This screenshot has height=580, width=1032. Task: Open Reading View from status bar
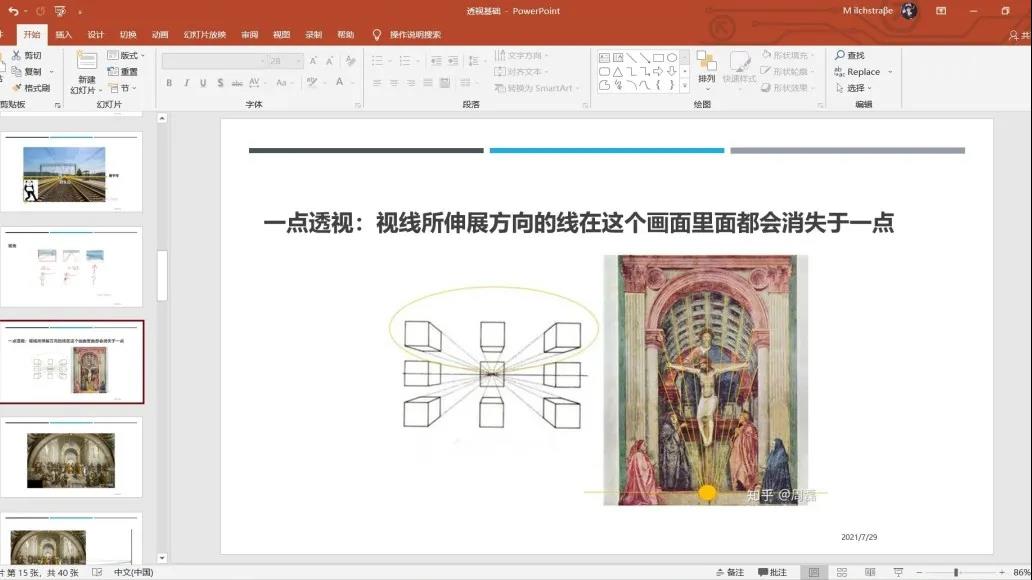click(x=869, y=572)
